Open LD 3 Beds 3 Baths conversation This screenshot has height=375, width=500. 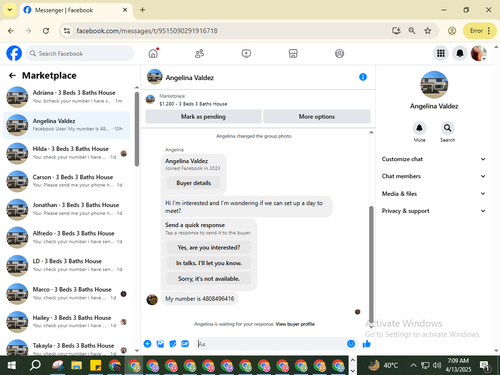click(67, 265)
